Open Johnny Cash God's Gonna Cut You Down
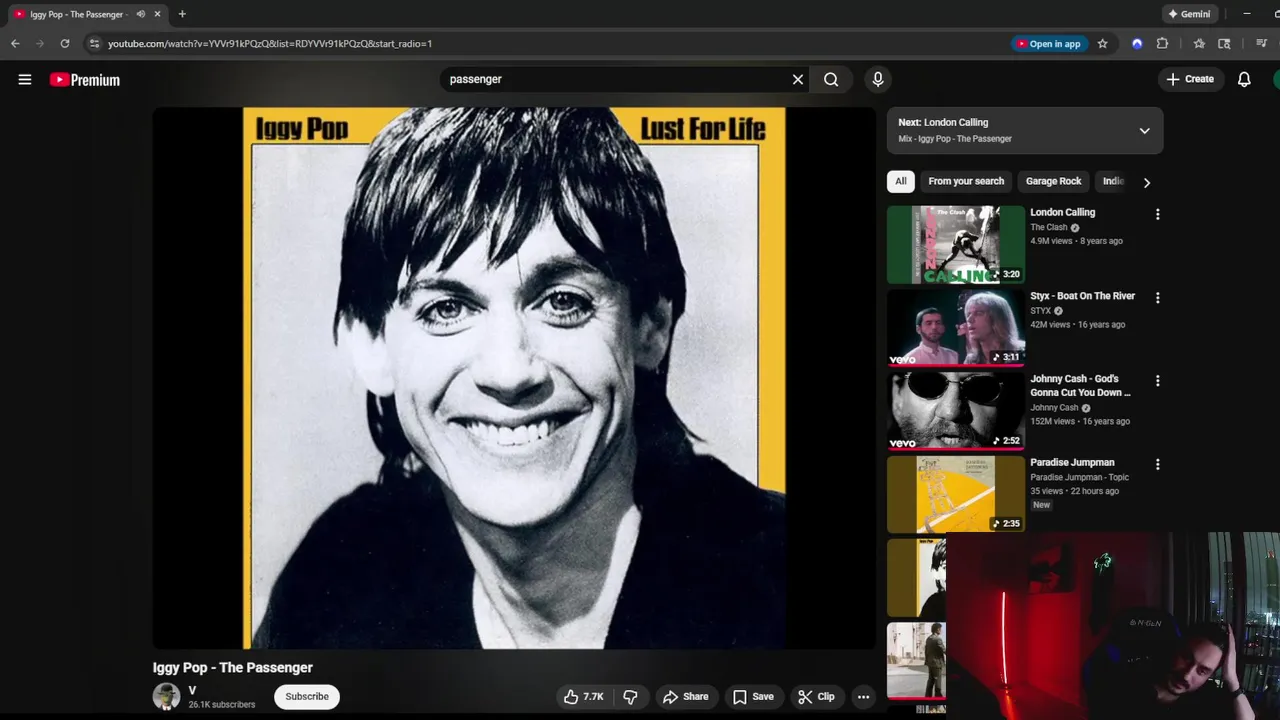 1081,386
